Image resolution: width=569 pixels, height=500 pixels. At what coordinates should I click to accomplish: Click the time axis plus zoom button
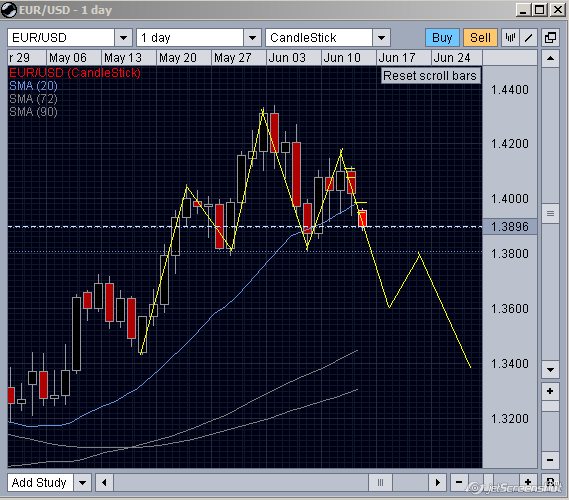[x=528, y=483]
